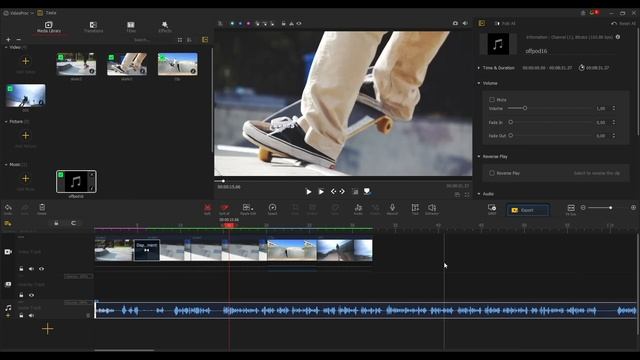The height and width of the screenshot is (360, 640).
Task: Click the zoom-to-fit timeline icon
Action: (571, 209)
